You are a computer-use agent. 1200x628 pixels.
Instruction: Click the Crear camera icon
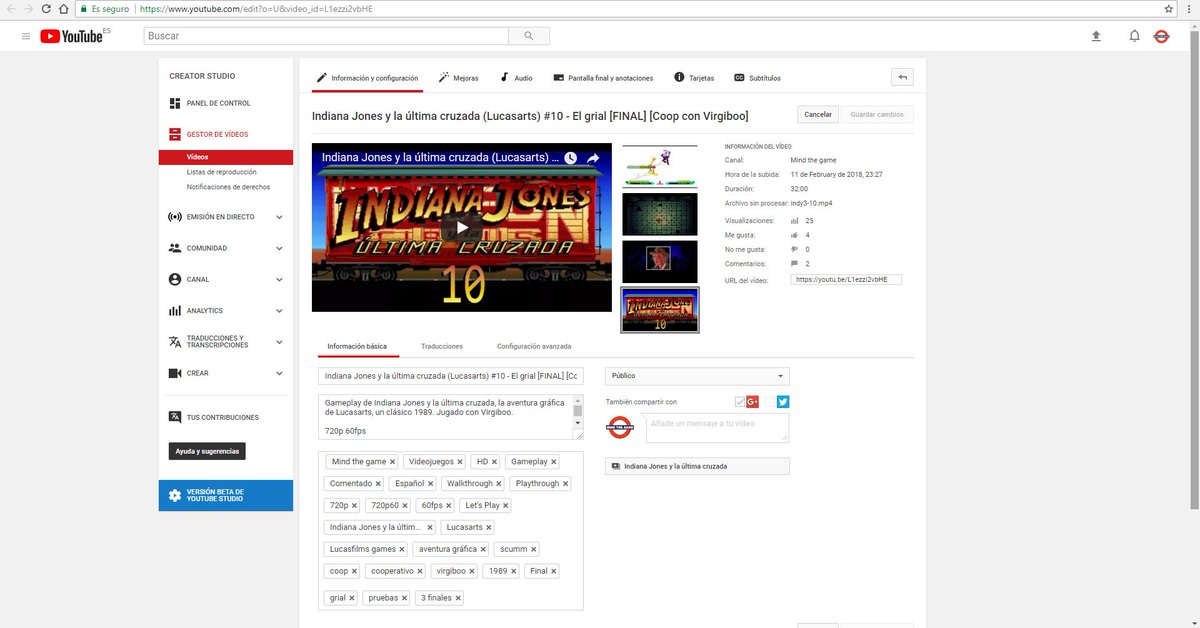[175, 373]
